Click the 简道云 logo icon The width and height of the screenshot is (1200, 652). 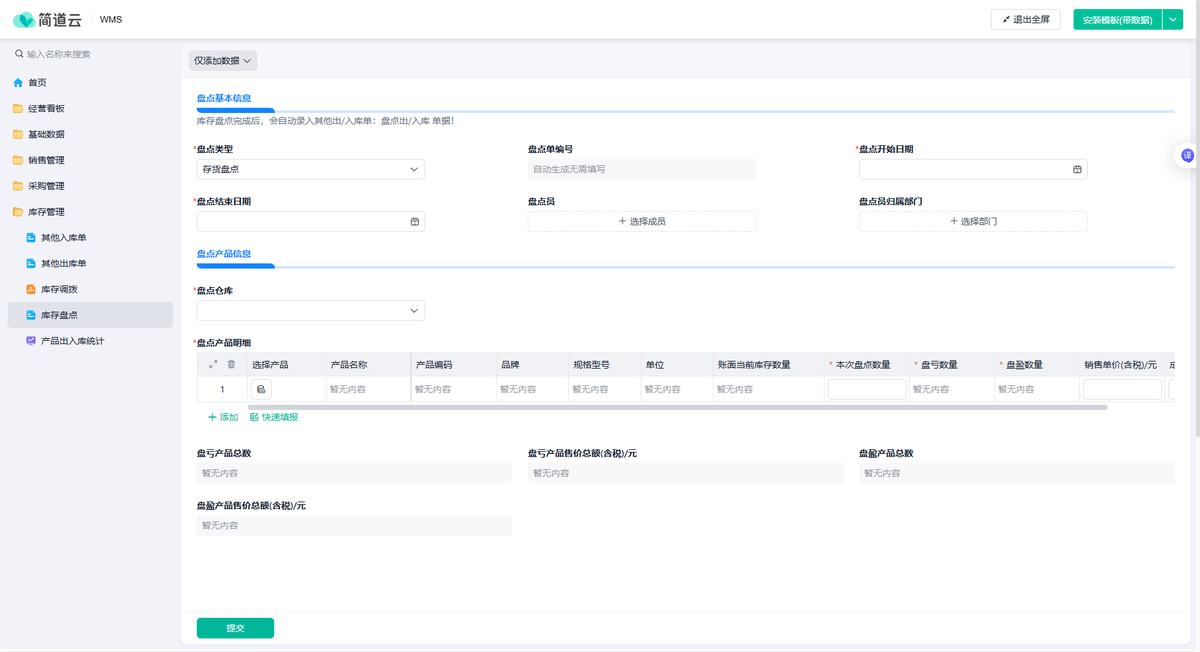click(x=23, y=20)
